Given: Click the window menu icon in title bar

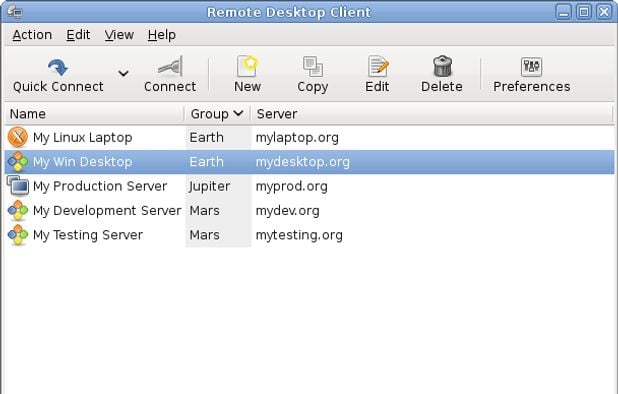Looking at the screenshot, I should (x=15, y=12).
